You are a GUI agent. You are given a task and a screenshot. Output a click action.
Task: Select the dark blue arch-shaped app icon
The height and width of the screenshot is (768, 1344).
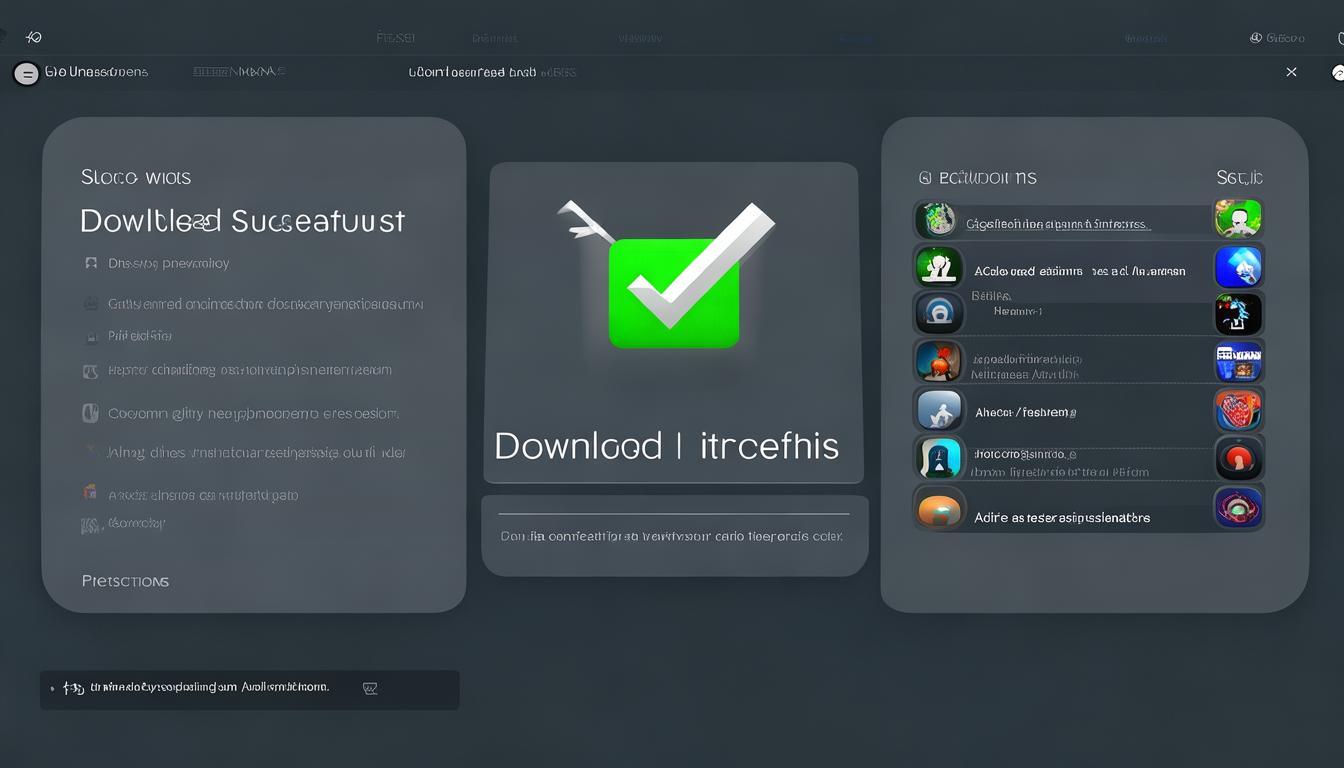pos(938,314)
